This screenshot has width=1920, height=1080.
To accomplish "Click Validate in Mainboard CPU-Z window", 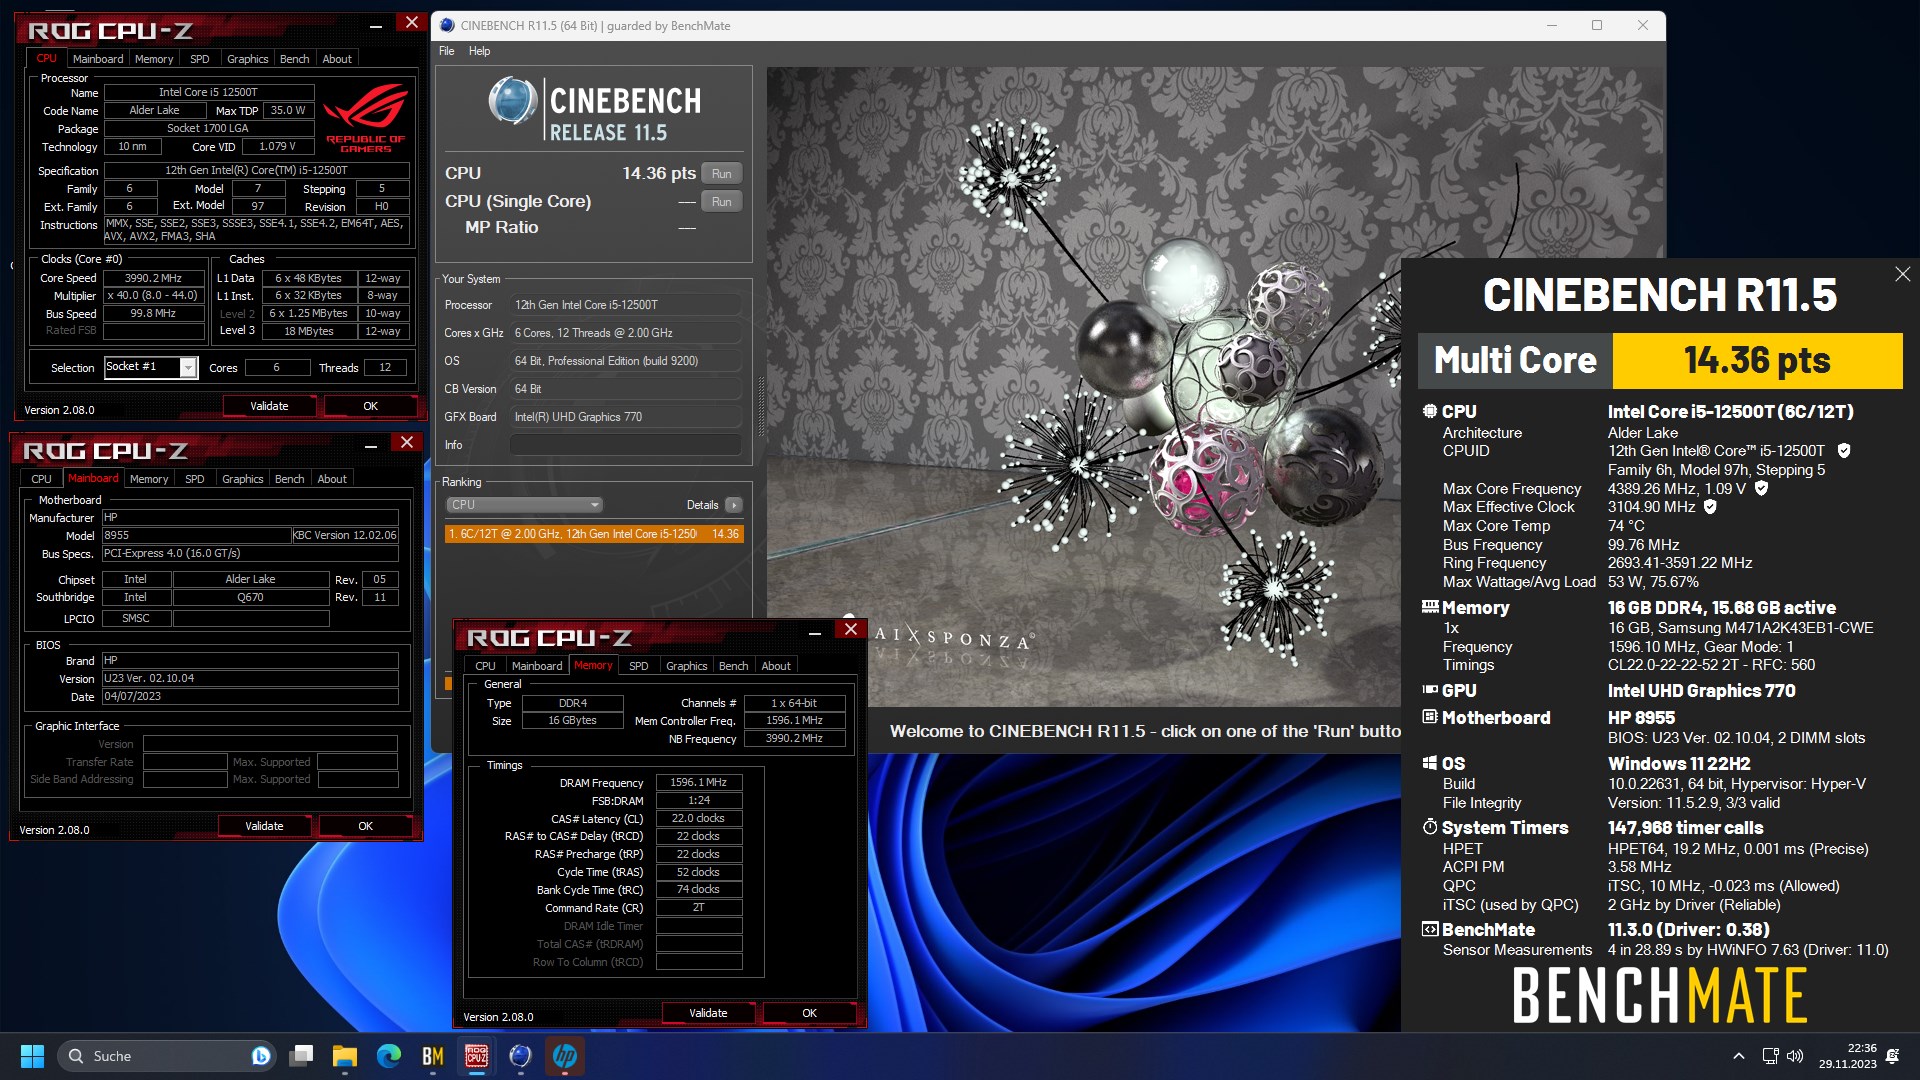I will tap(264, 826).
